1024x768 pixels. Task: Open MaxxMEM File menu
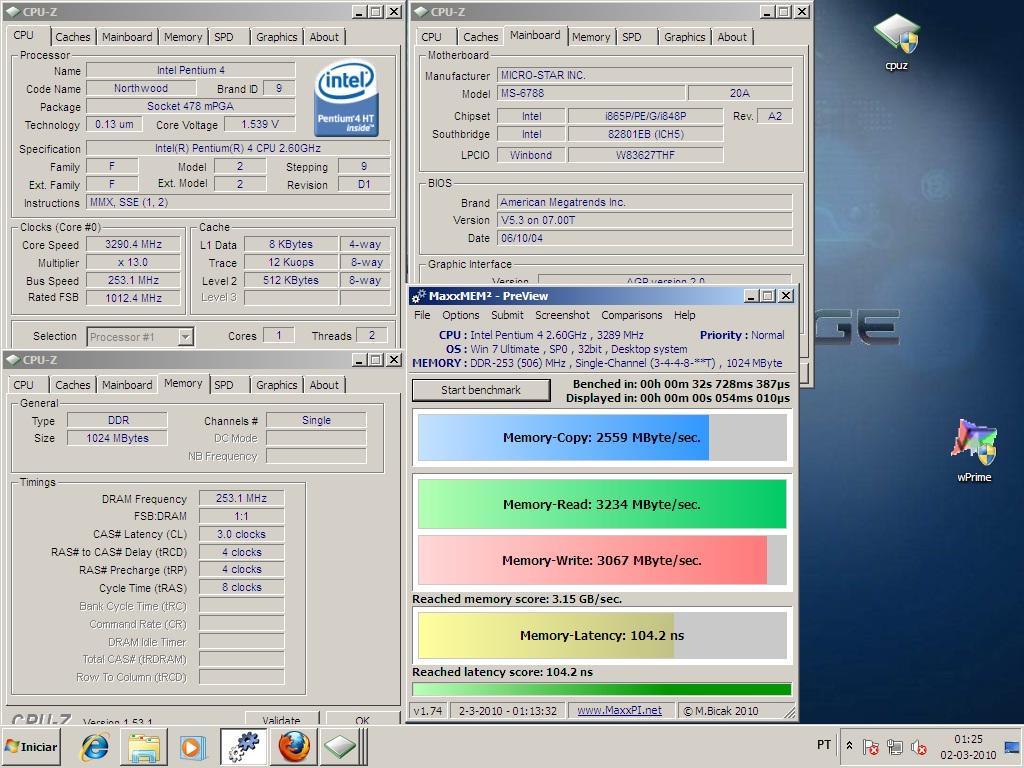[422, 315]
